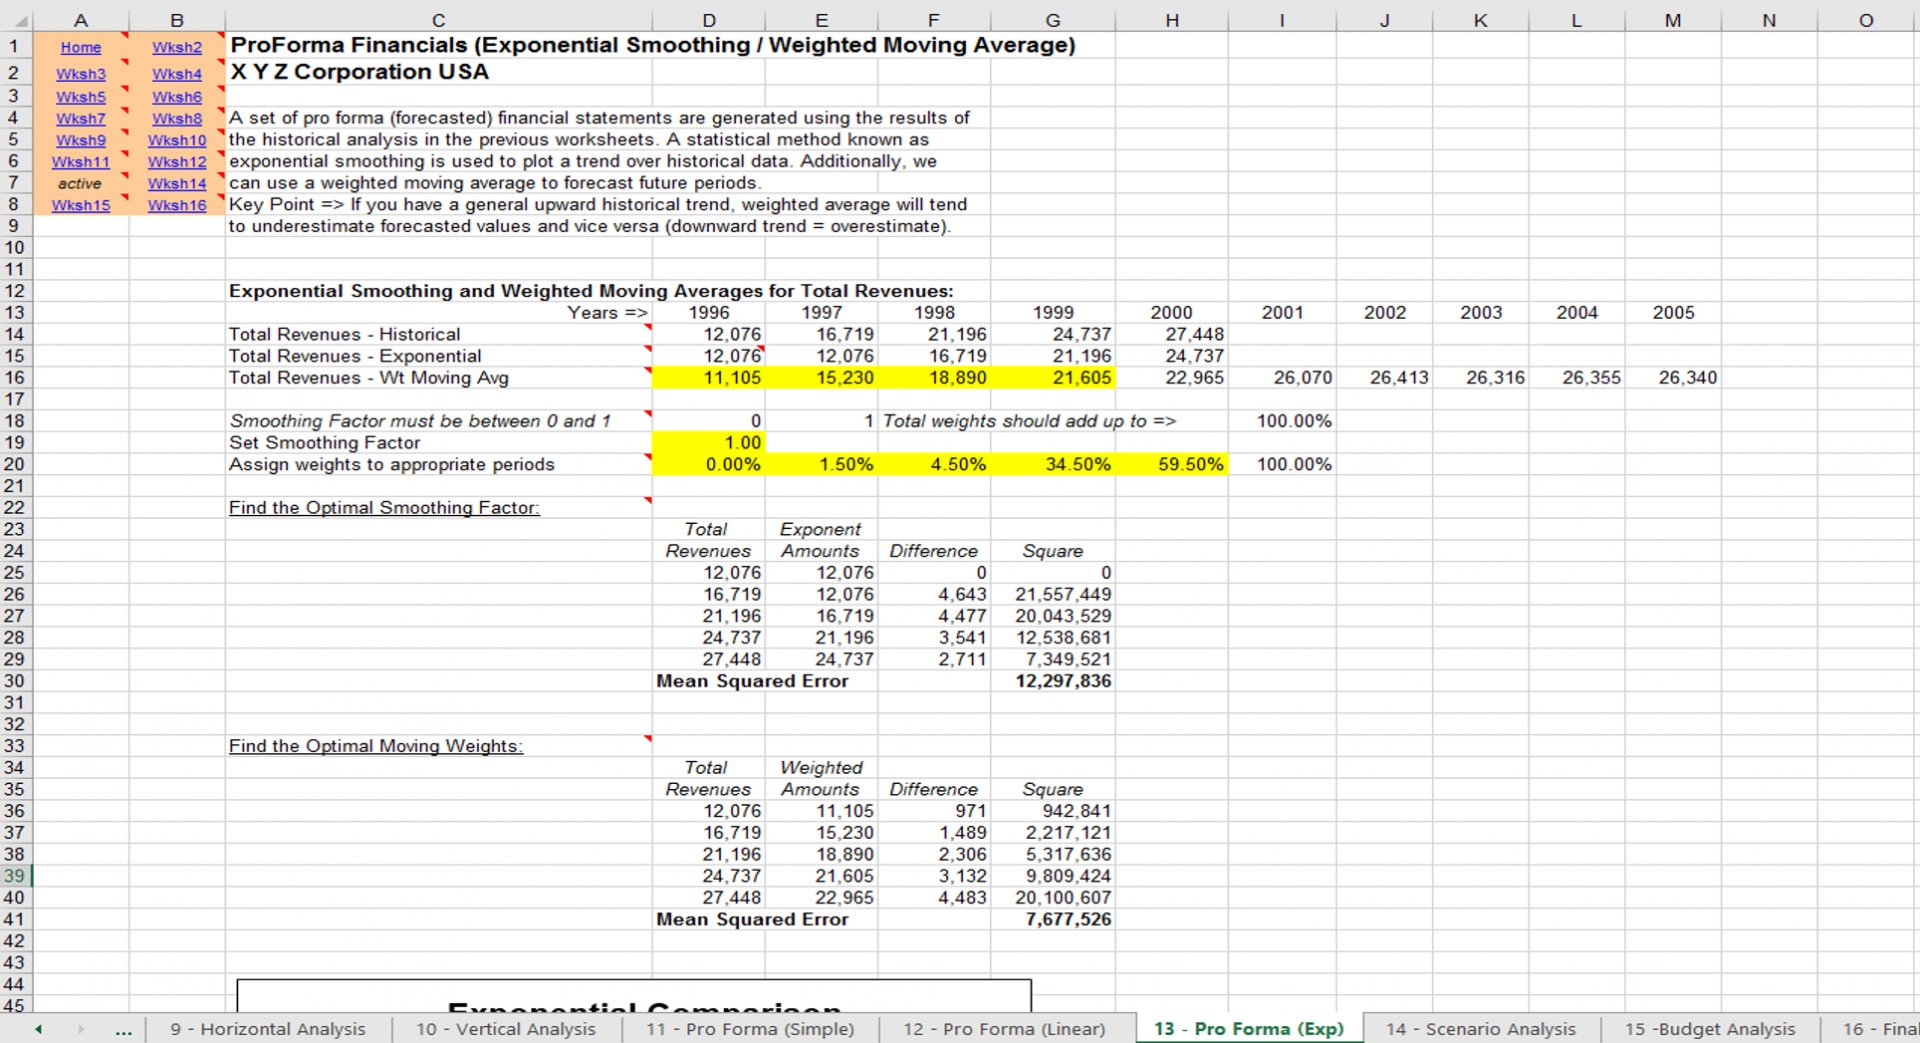Click the previous sheet navigation arrow
The image size is (1920, 1043).
tap(39, 1029)
